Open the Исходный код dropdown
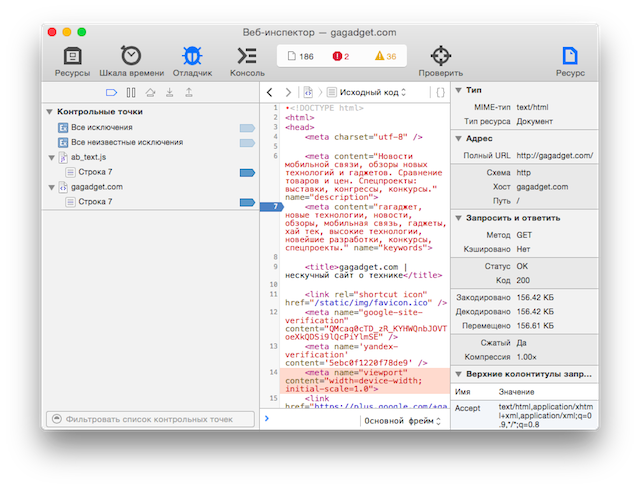Screen dimensions: 640x489 click(367, 93)
